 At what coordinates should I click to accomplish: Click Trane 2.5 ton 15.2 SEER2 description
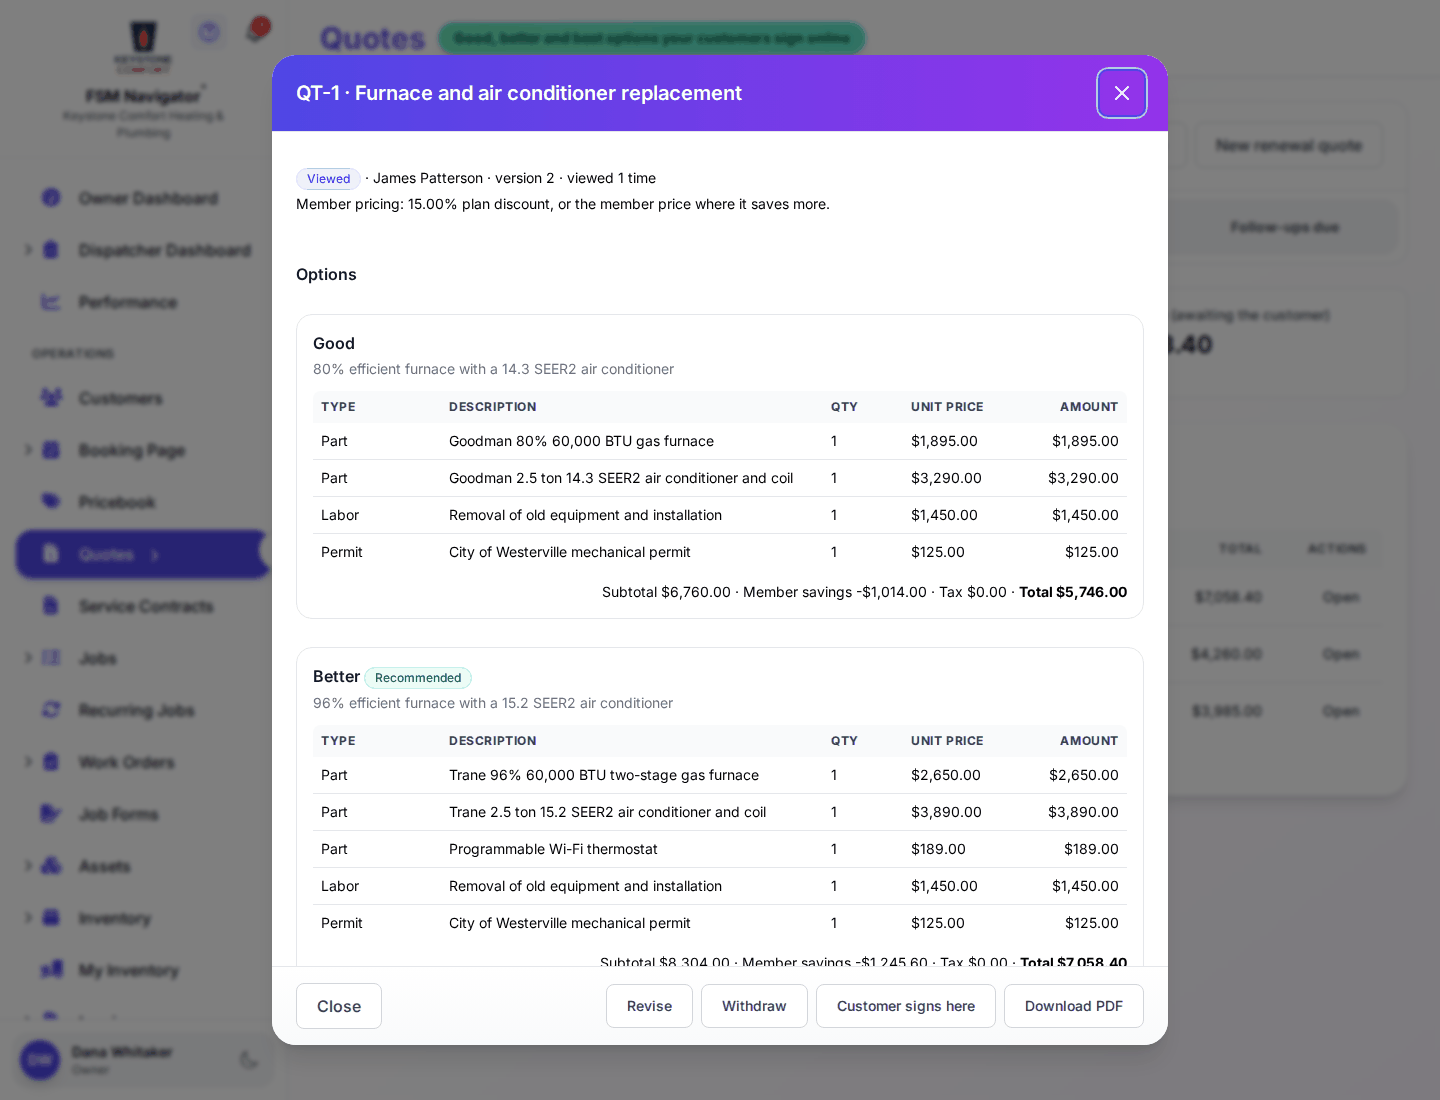click(x=607, y=812)
